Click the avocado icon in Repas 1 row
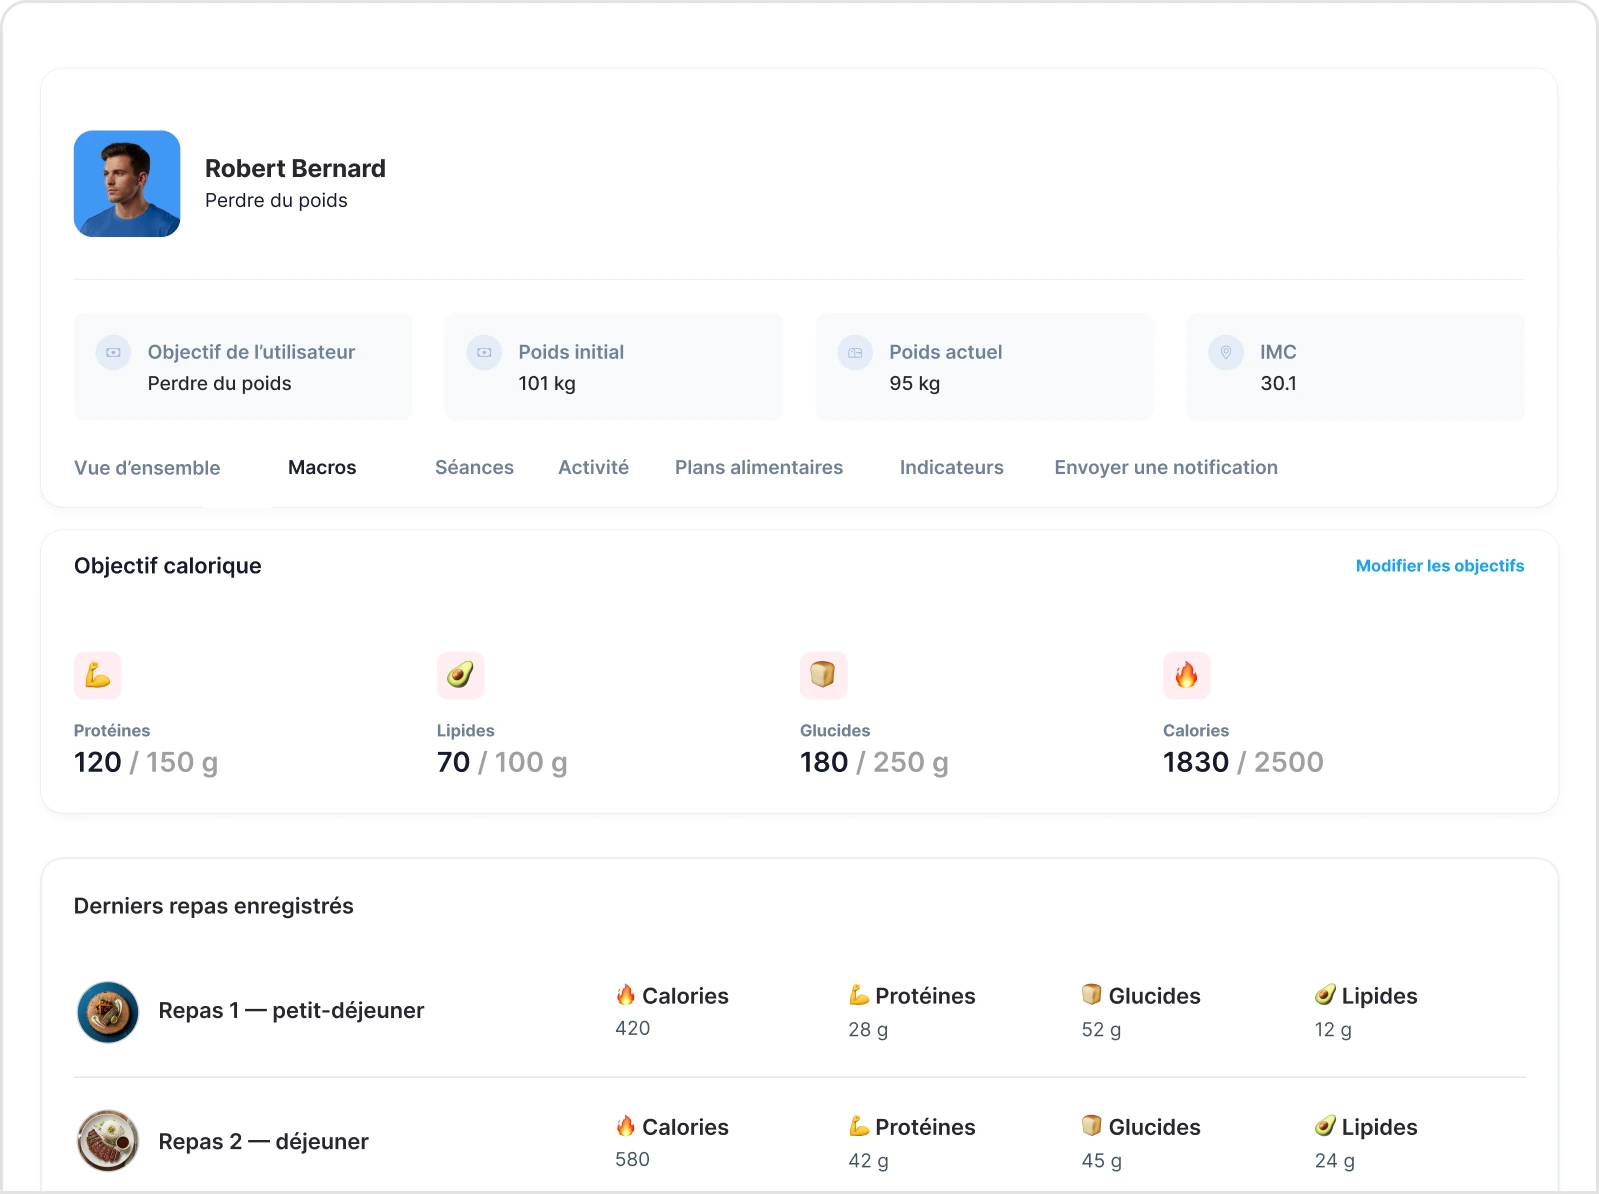The width and height of the screenshot is (1599, 1194). (x=1325, y=995)
